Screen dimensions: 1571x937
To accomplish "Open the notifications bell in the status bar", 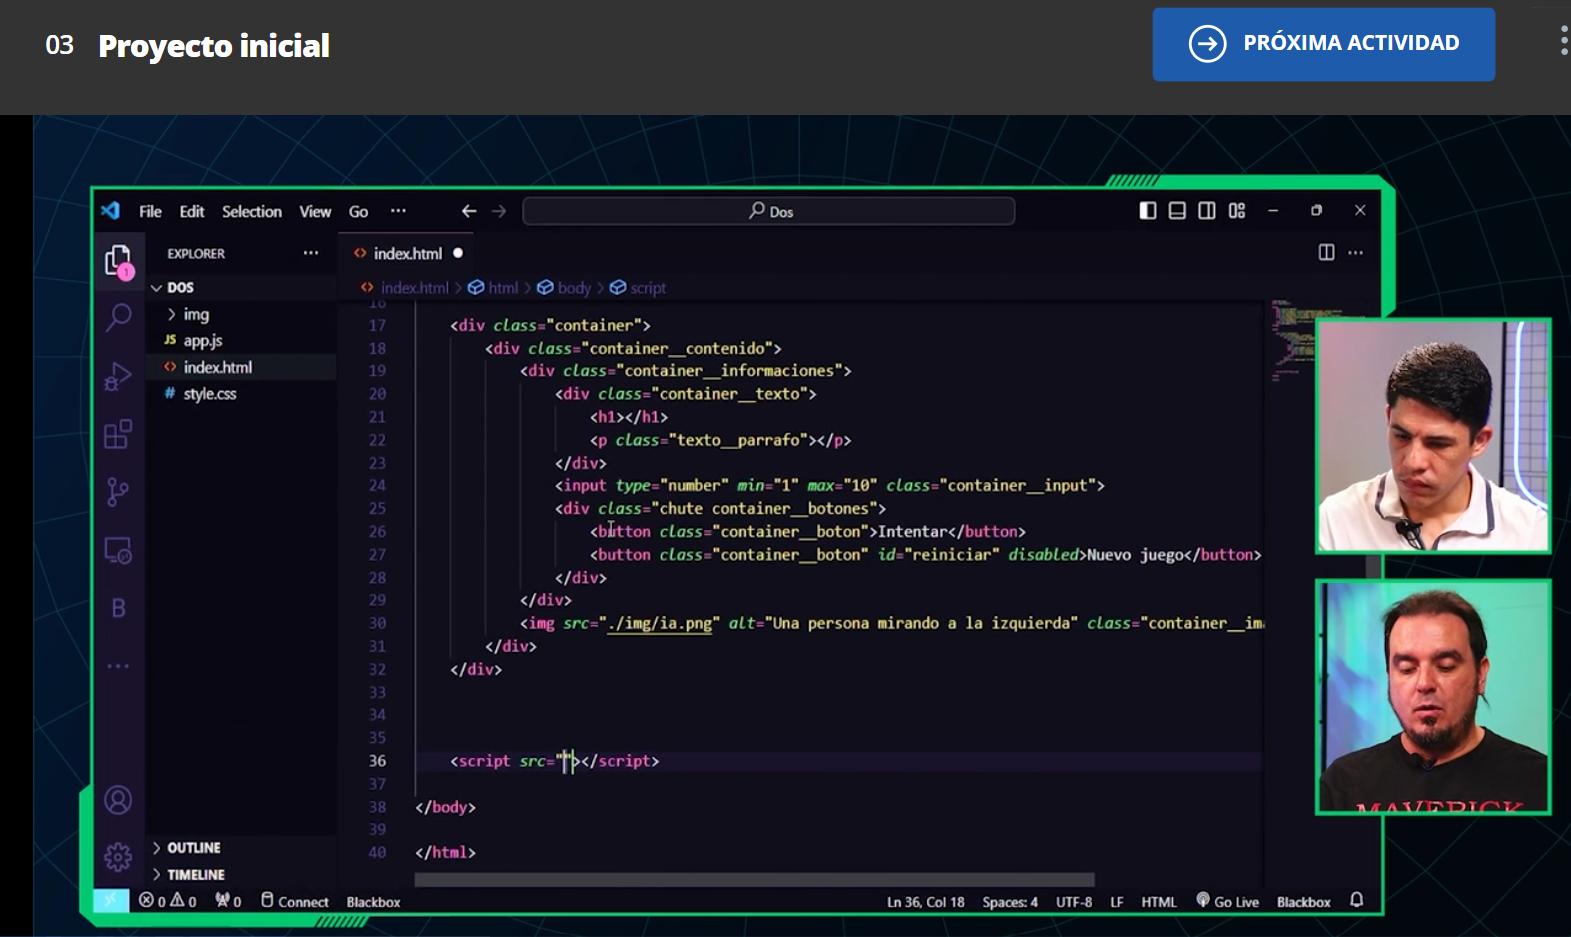I will 1356,900.
